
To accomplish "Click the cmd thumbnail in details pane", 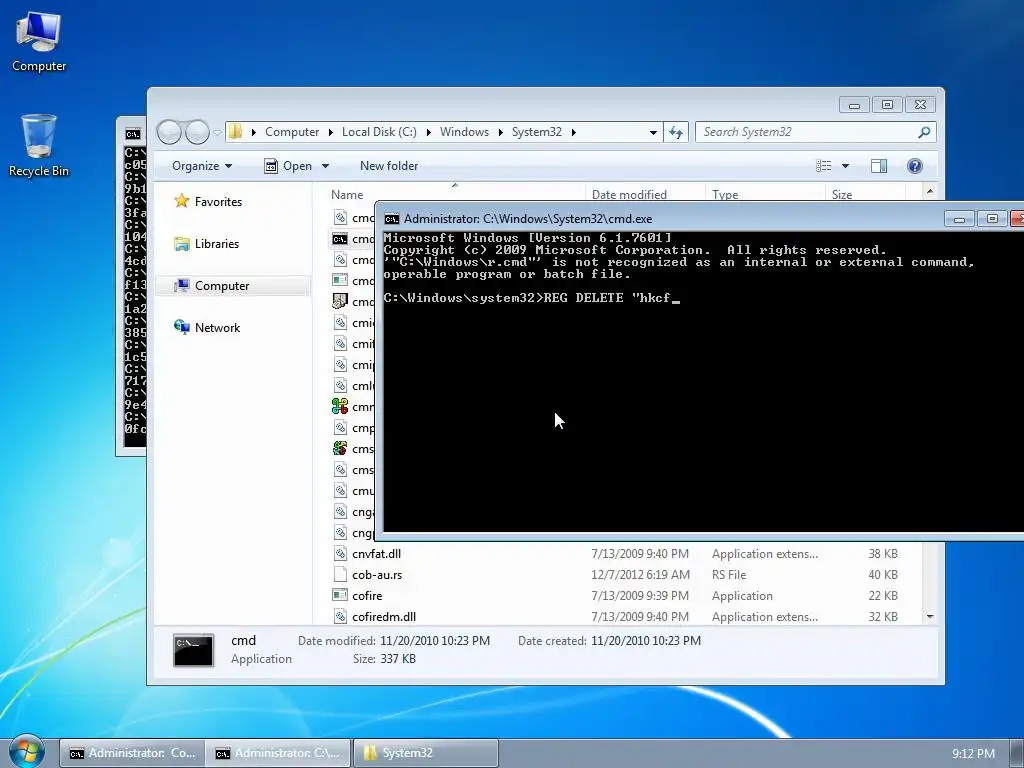I will click(193, 650).
